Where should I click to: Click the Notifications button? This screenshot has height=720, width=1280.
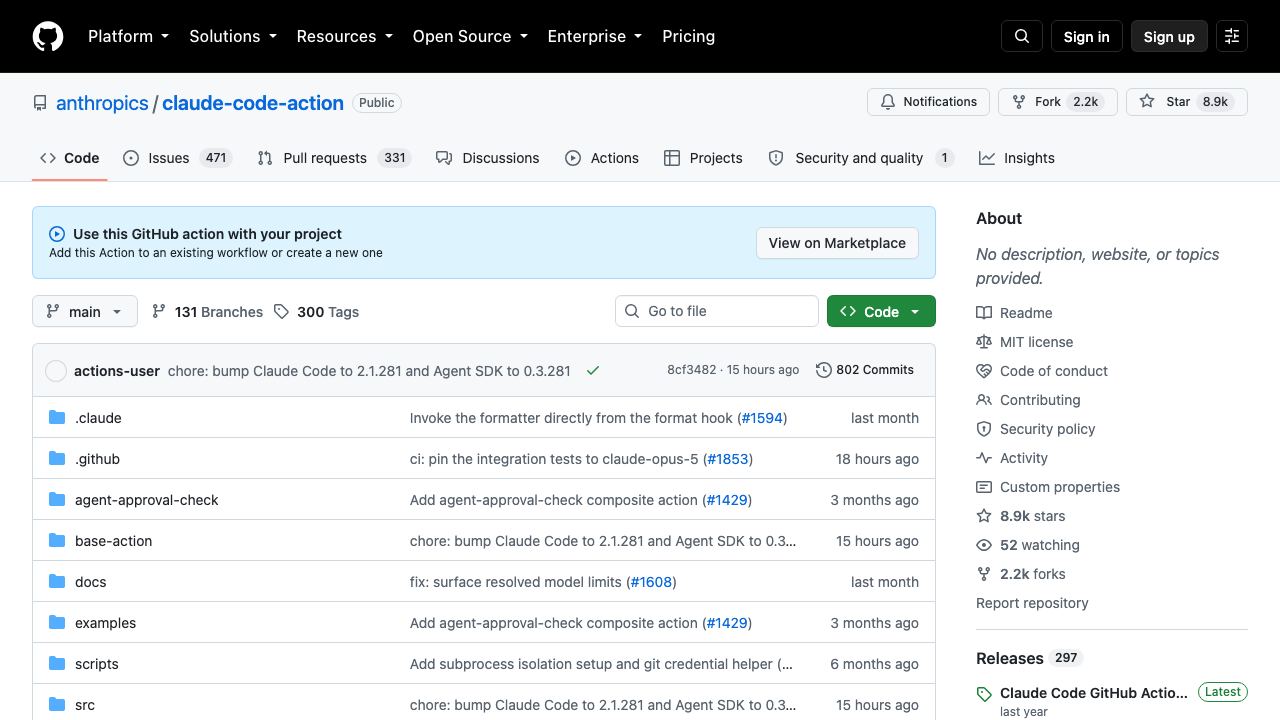929,102
